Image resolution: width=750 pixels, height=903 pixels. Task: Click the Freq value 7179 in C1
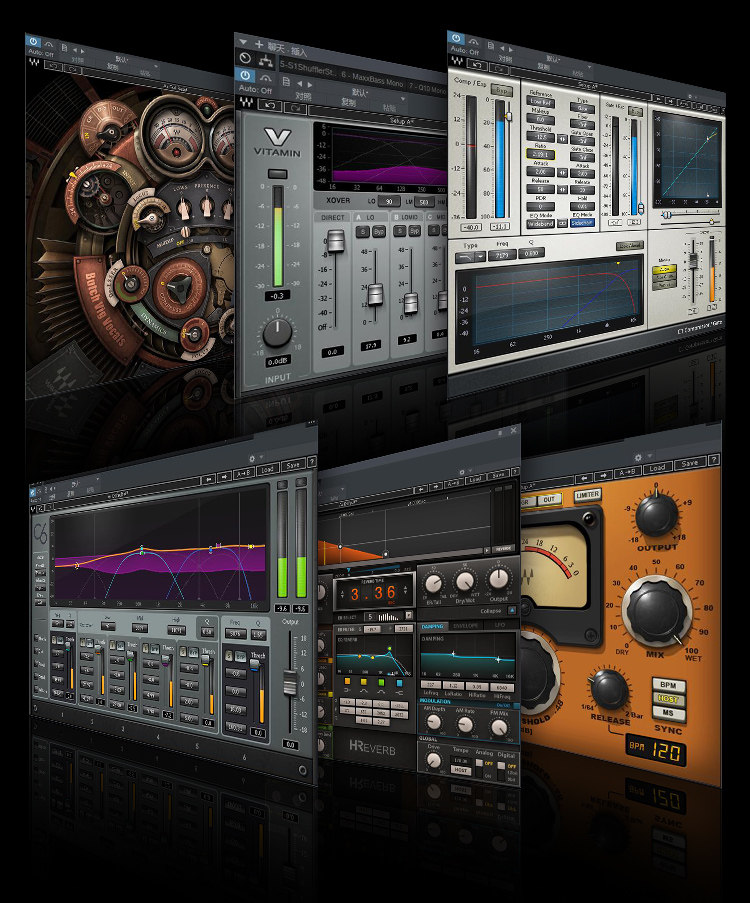coord(502,255)
